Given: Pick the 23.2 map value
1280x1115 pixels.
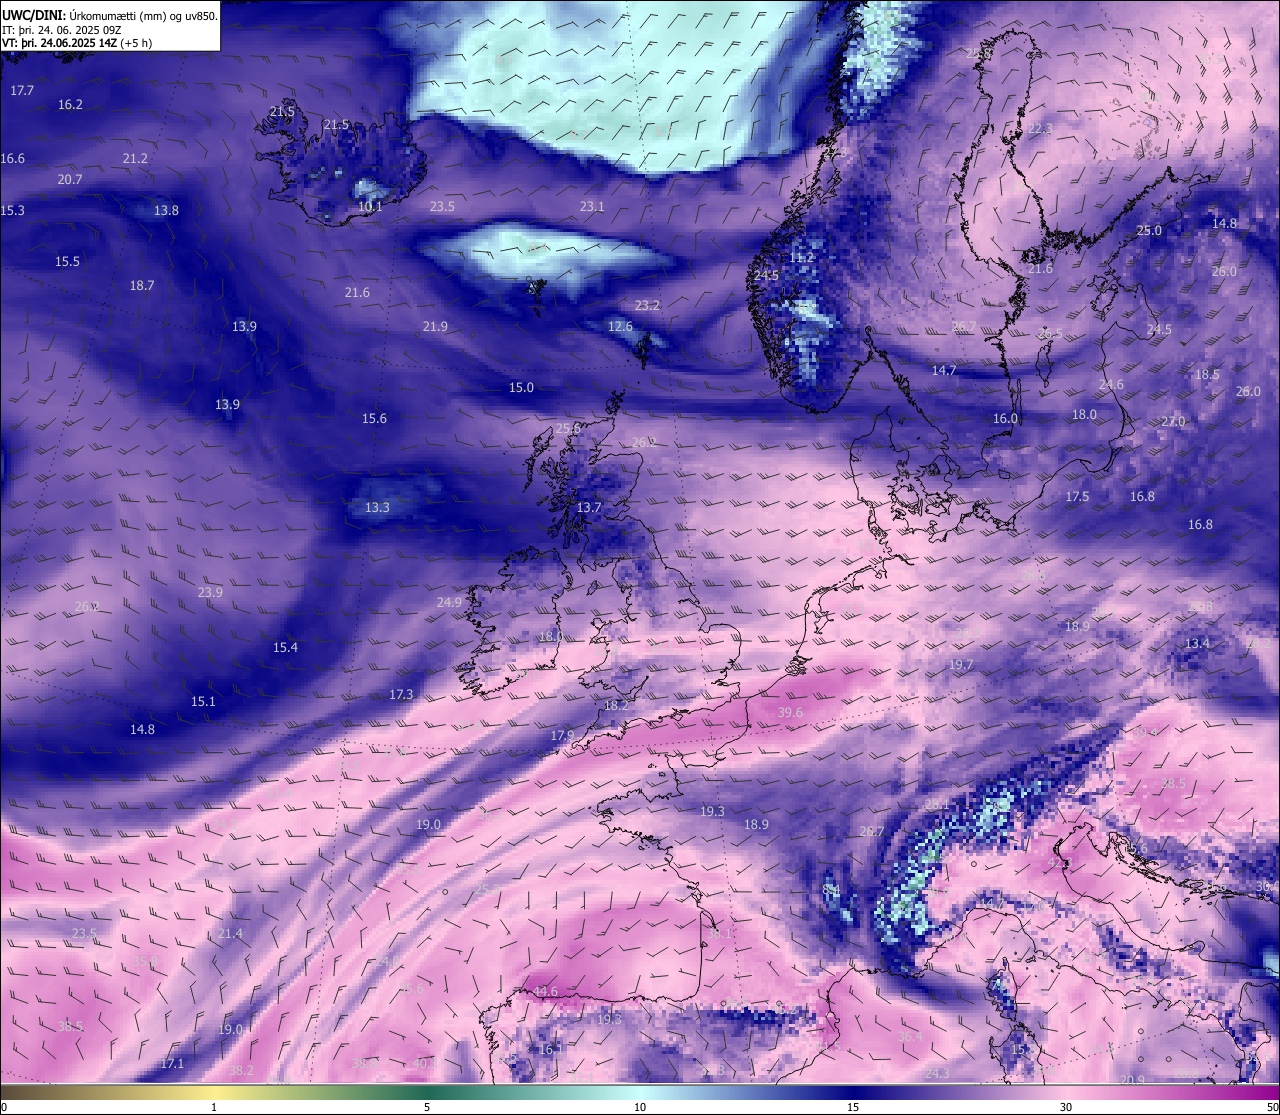Looking at the screenshot, I should [x=647, y=306].
